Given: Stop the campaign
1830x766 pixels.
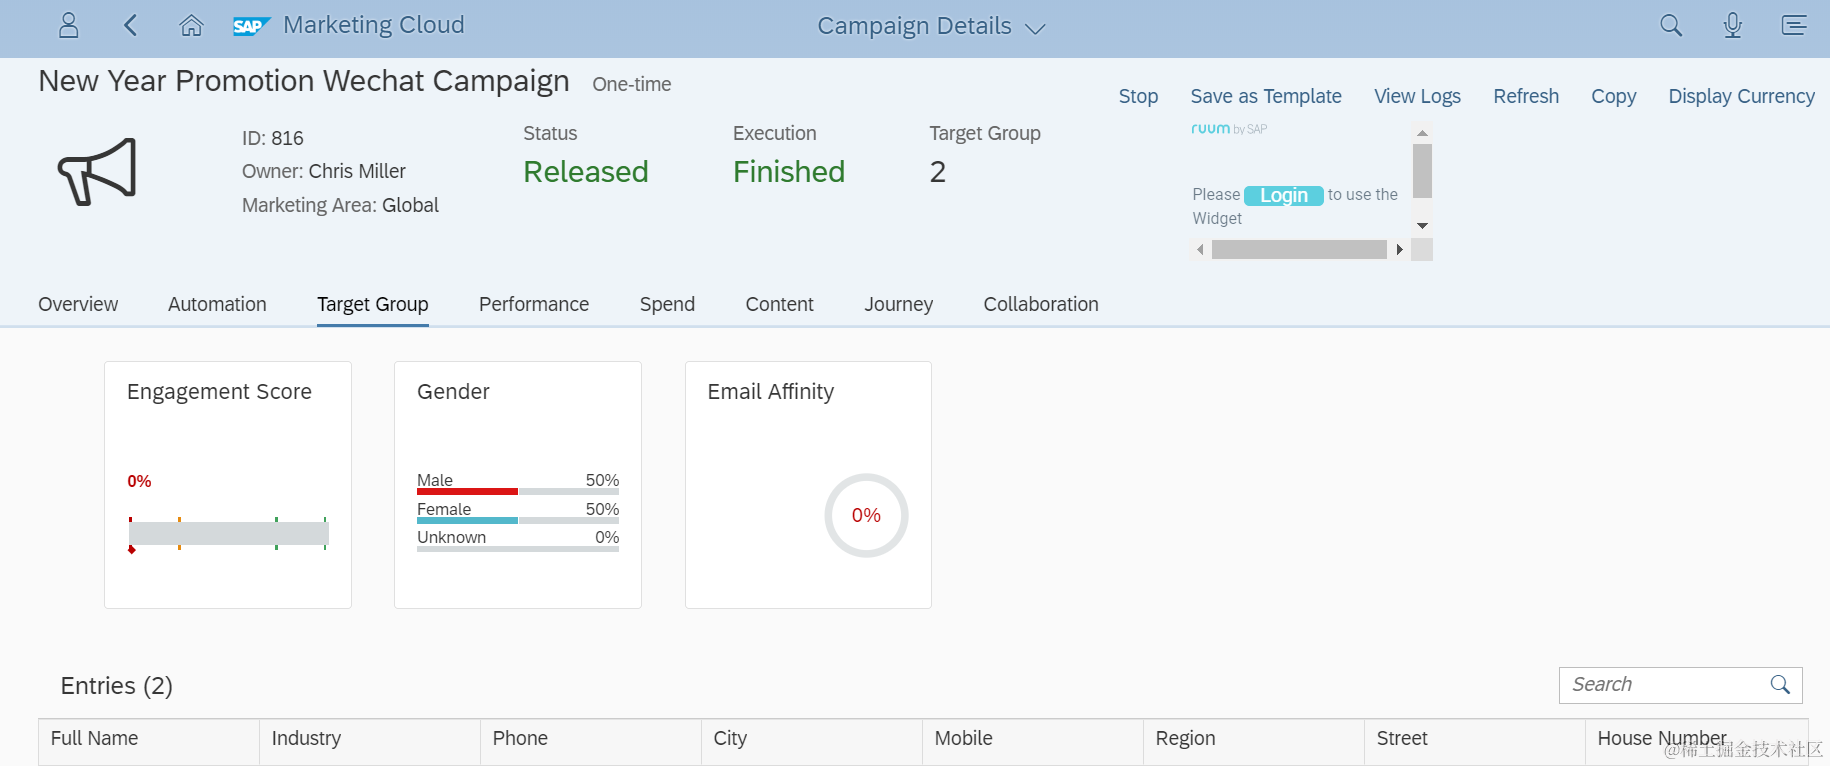Looking at the screenshot, I should pos(1138,96).
